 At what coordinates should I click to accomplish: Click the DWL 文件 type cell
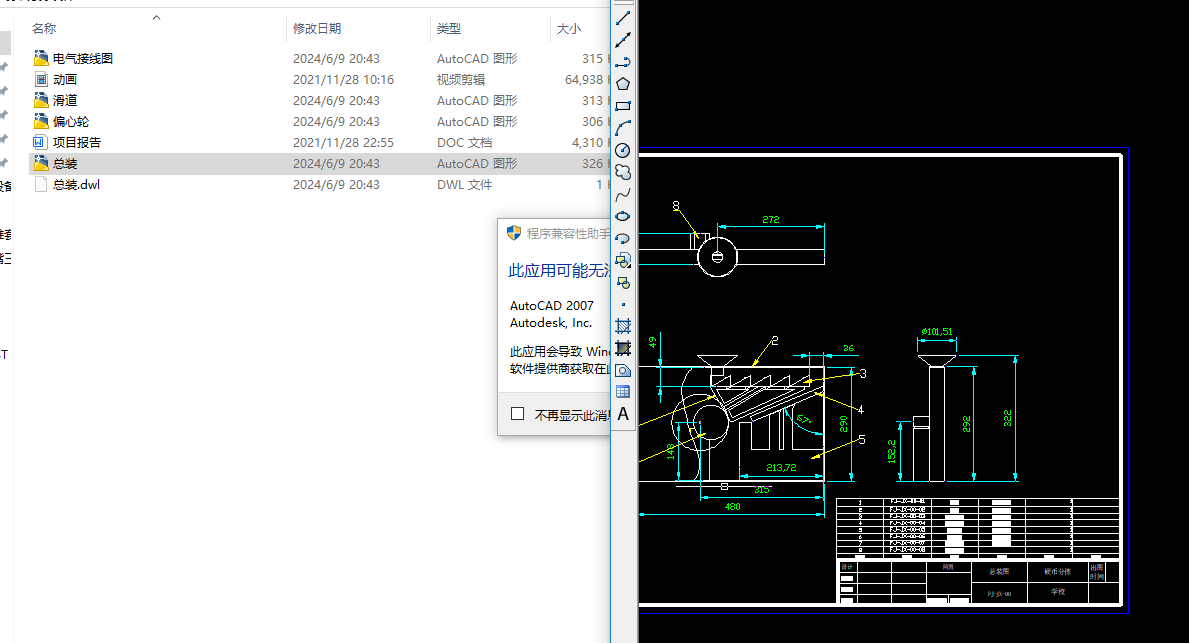tap(464, 184)
